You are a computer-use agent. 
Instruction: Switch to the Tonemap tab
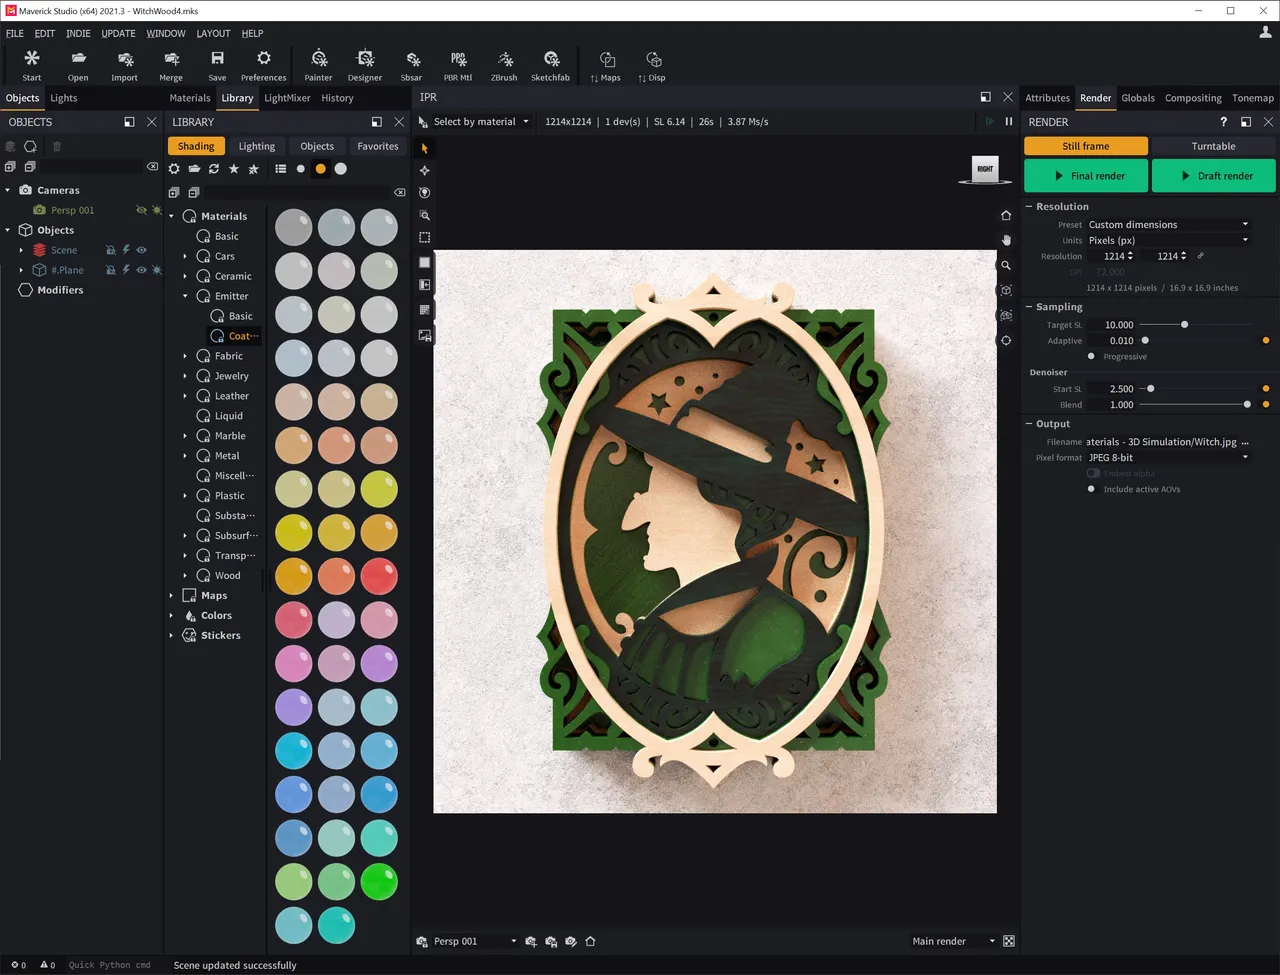tap(1253, 98)
